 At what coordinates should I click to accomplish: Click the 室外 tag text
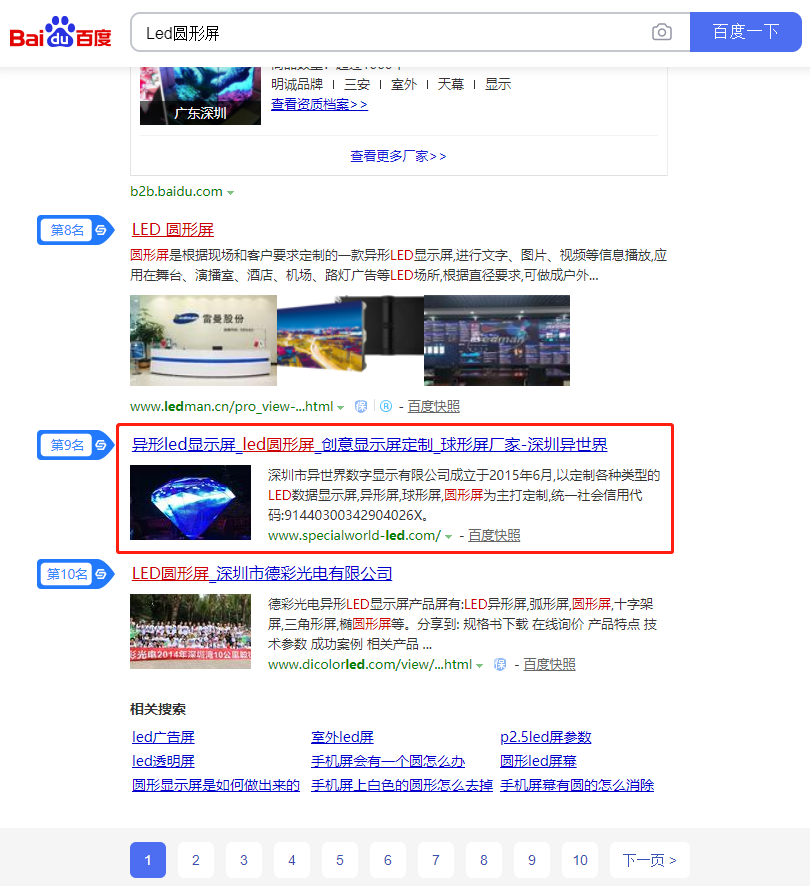click(x=404, y=84)
